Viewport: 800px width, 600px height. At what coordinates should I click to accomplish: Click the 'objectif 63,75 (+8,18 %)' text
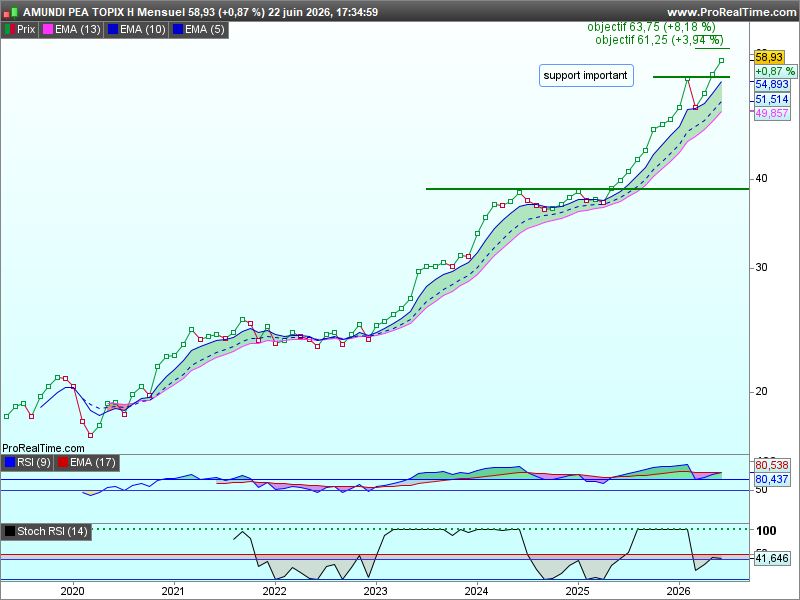(x=651, y=27)
